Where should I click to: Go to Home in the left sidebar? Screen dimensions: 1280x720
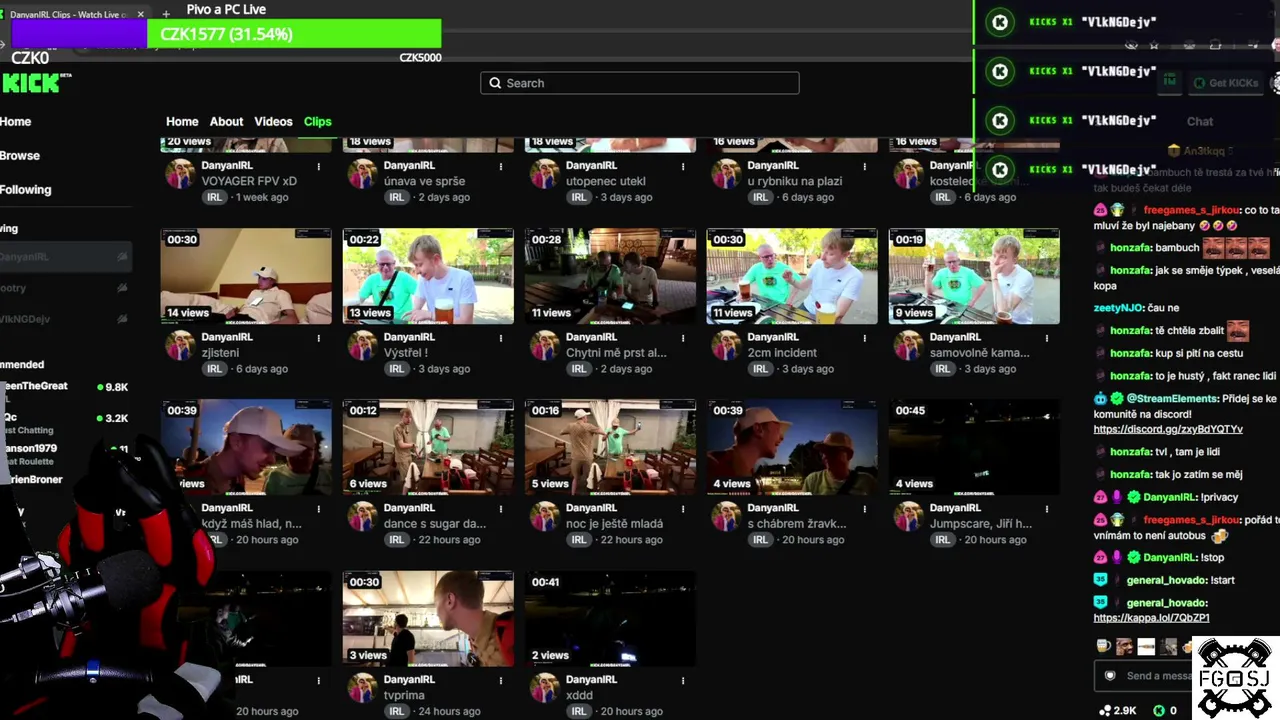point(16,122)
